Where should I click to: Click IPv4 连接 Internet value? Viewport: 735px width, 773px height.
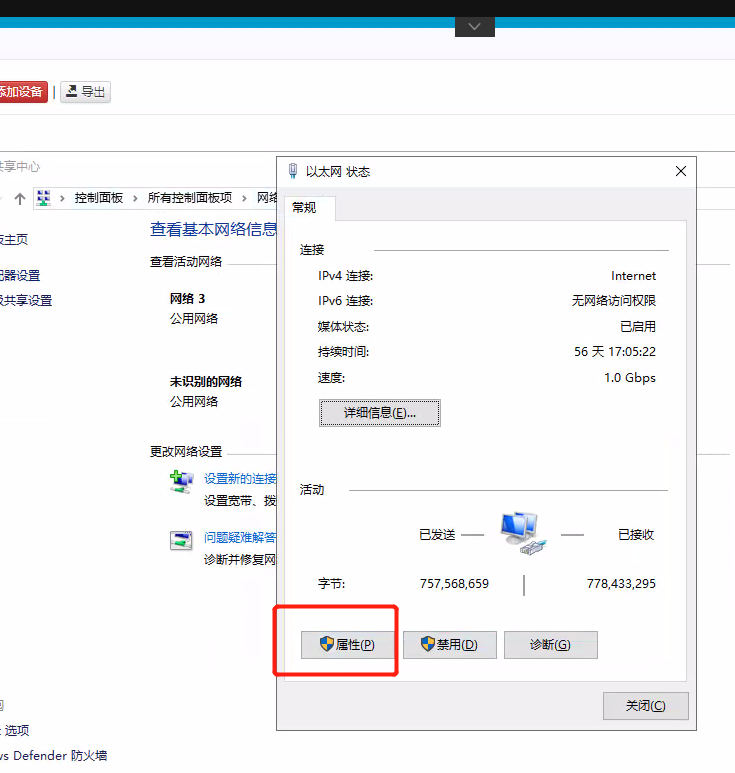click(633, 276)
